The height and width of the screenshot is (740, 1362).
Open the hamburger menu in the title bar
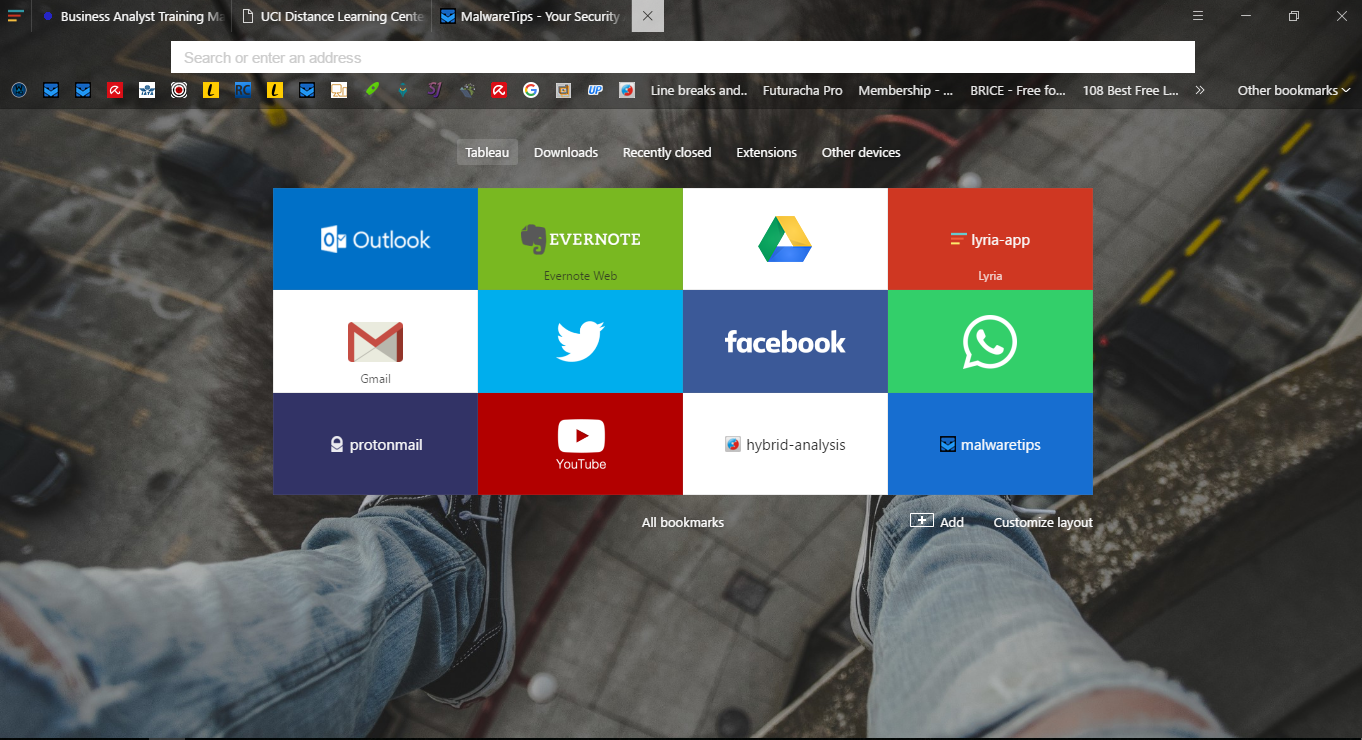pyautogui.click(x=1198, y=16)
